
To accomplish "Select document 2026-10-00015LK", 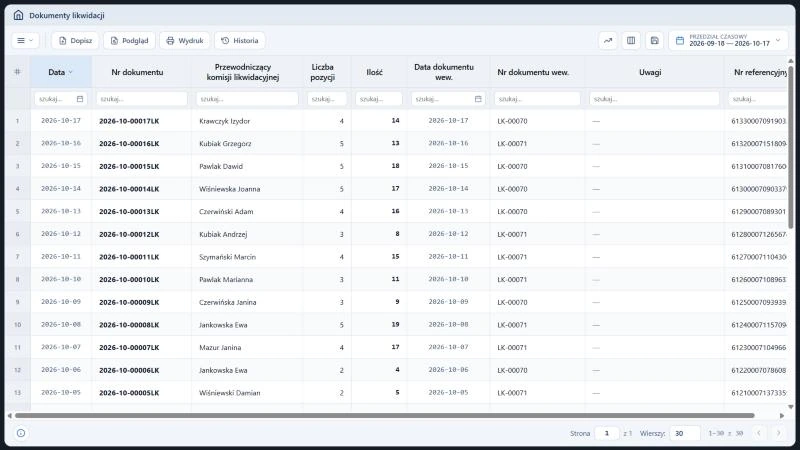I will pyautogui.click(x=129, y=166).
